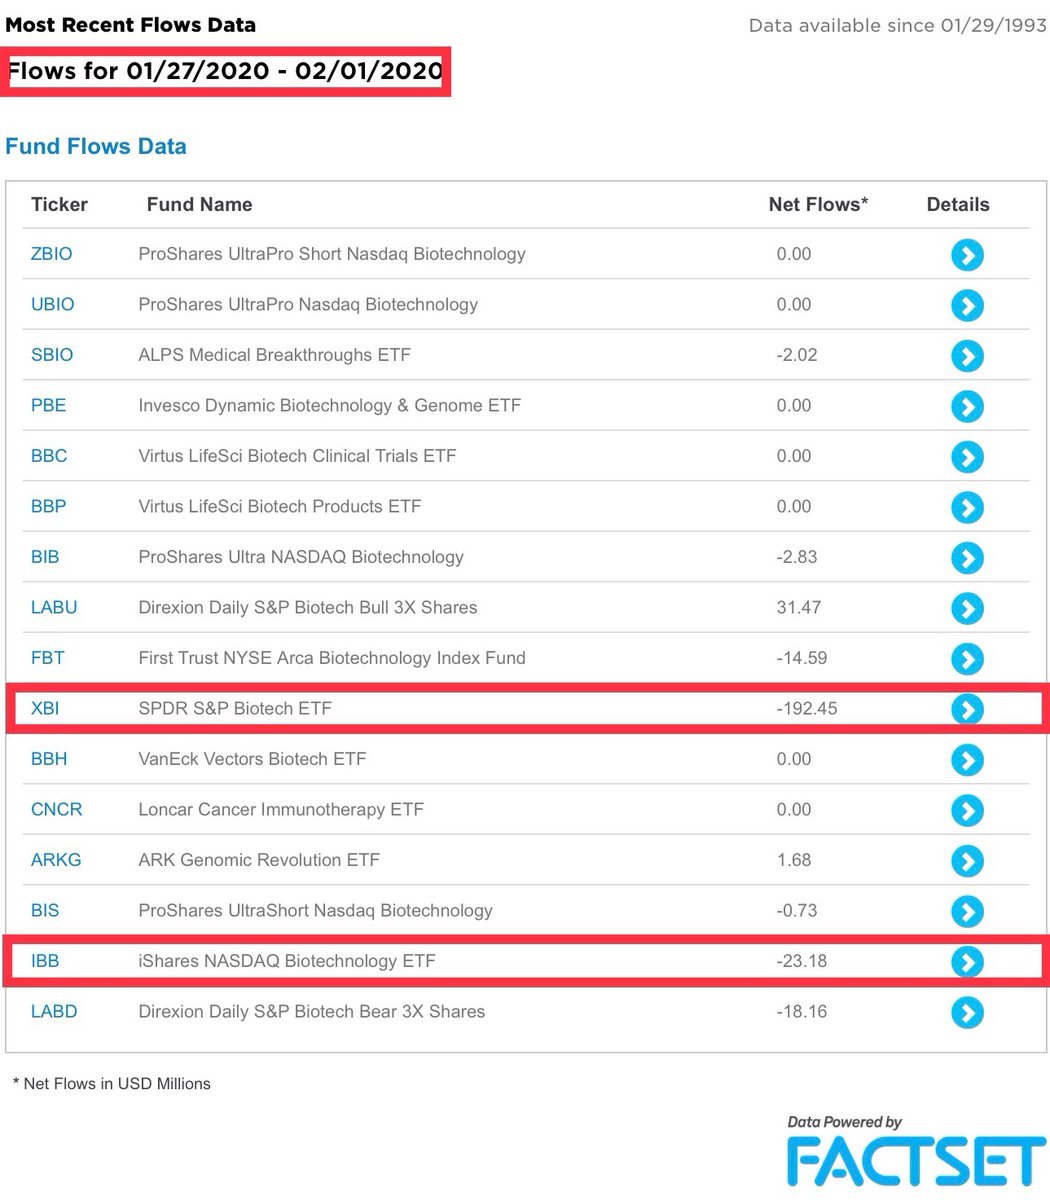Click 'Virtus LifeSci Biotech Clinical Trials ETF'

(x=297, y=456)
